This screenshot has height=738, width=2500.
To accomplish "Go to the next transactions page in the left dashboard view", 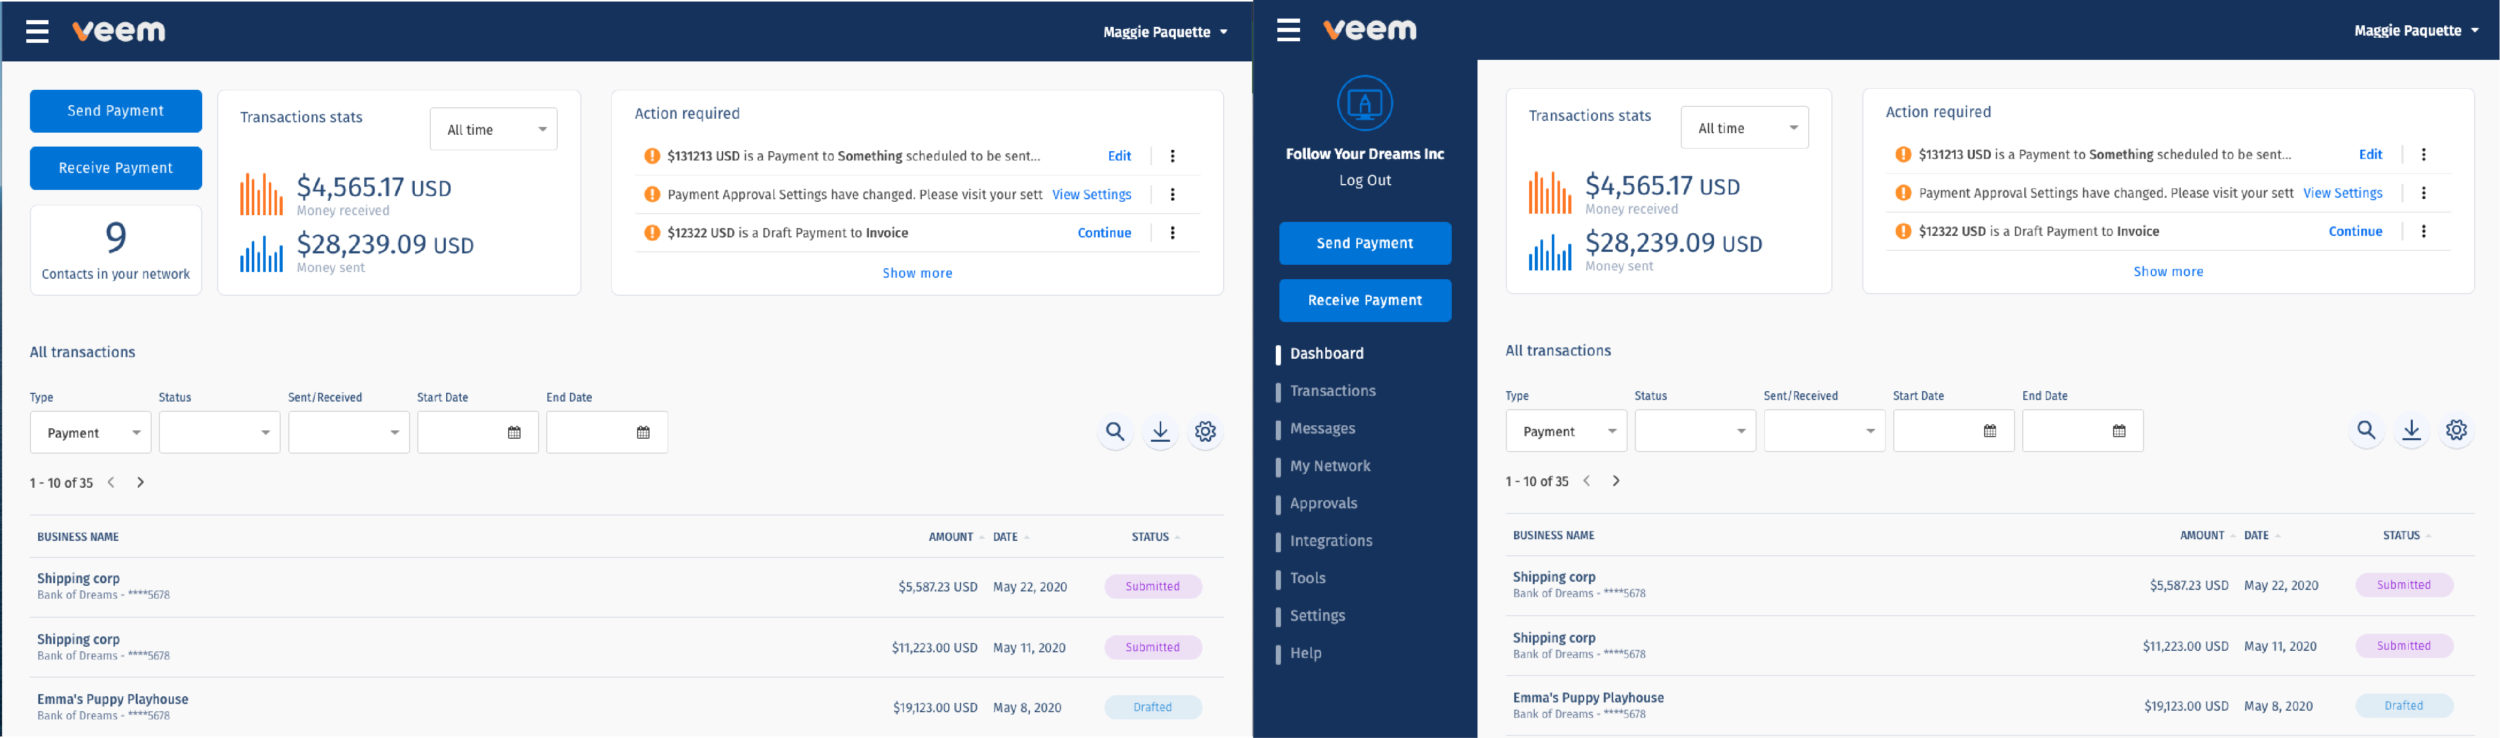I will pyautogui.click(x=141, y=482).
